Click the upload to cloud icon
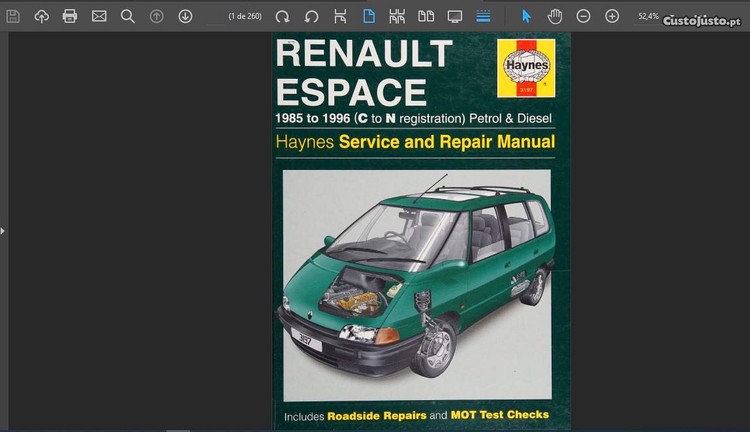Viewport: 750px width, 432px height. [41, 16]
